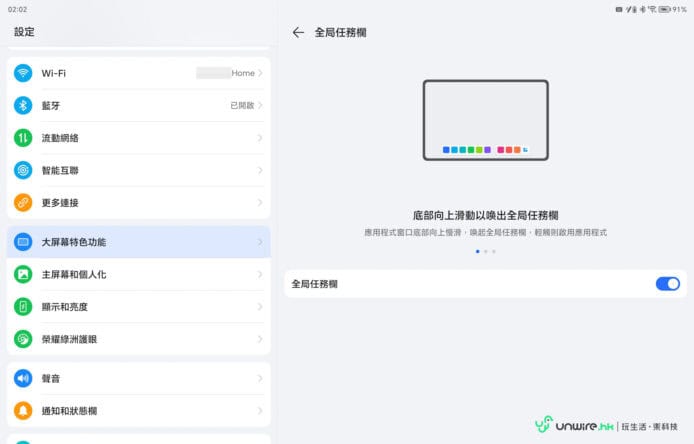Tap the Home Wi-Fi network name

point(243,73)
